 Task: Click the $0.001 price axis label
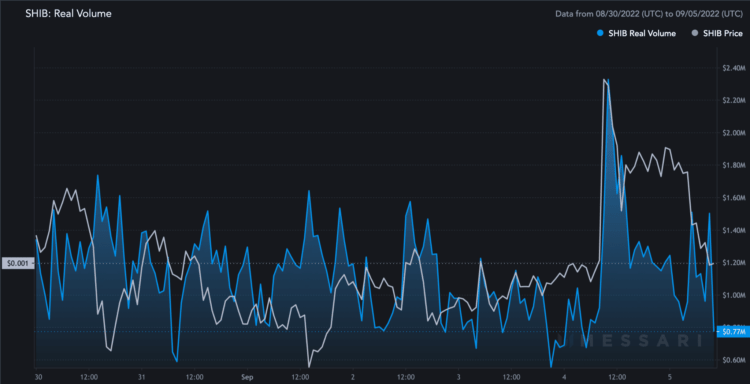pos(18,263)
